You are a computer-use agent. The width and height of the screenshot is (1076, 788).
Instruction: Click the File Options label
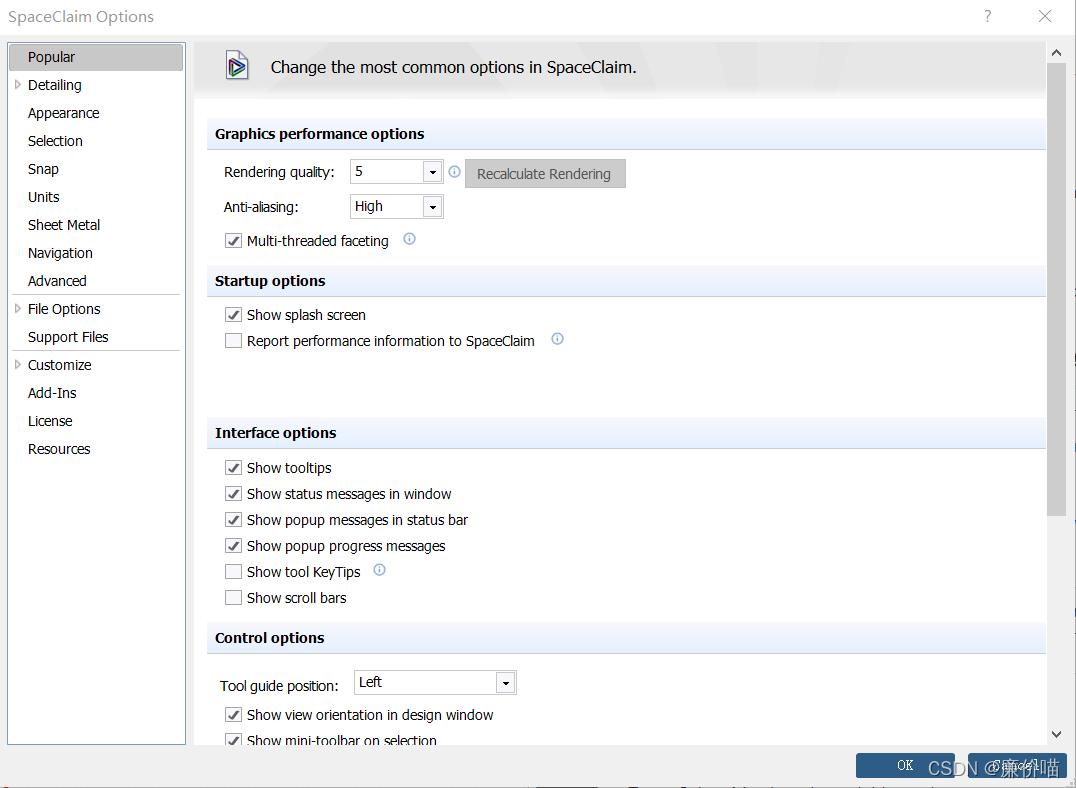click(64, 309)
